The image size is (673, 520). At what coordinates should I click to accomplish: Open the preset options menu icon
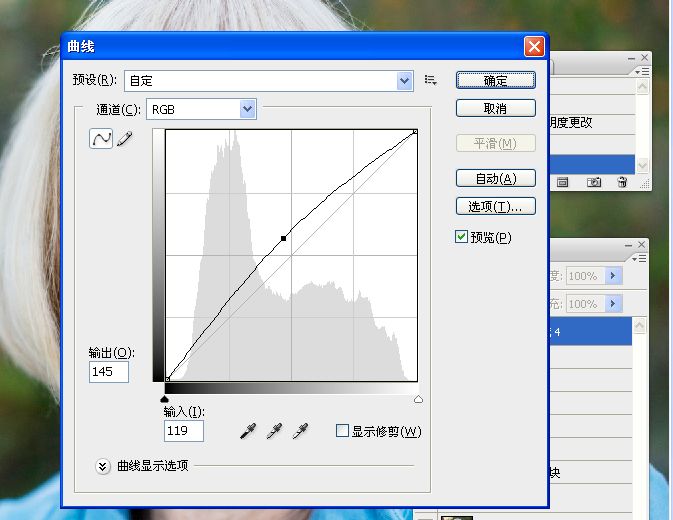coord(430,80)
